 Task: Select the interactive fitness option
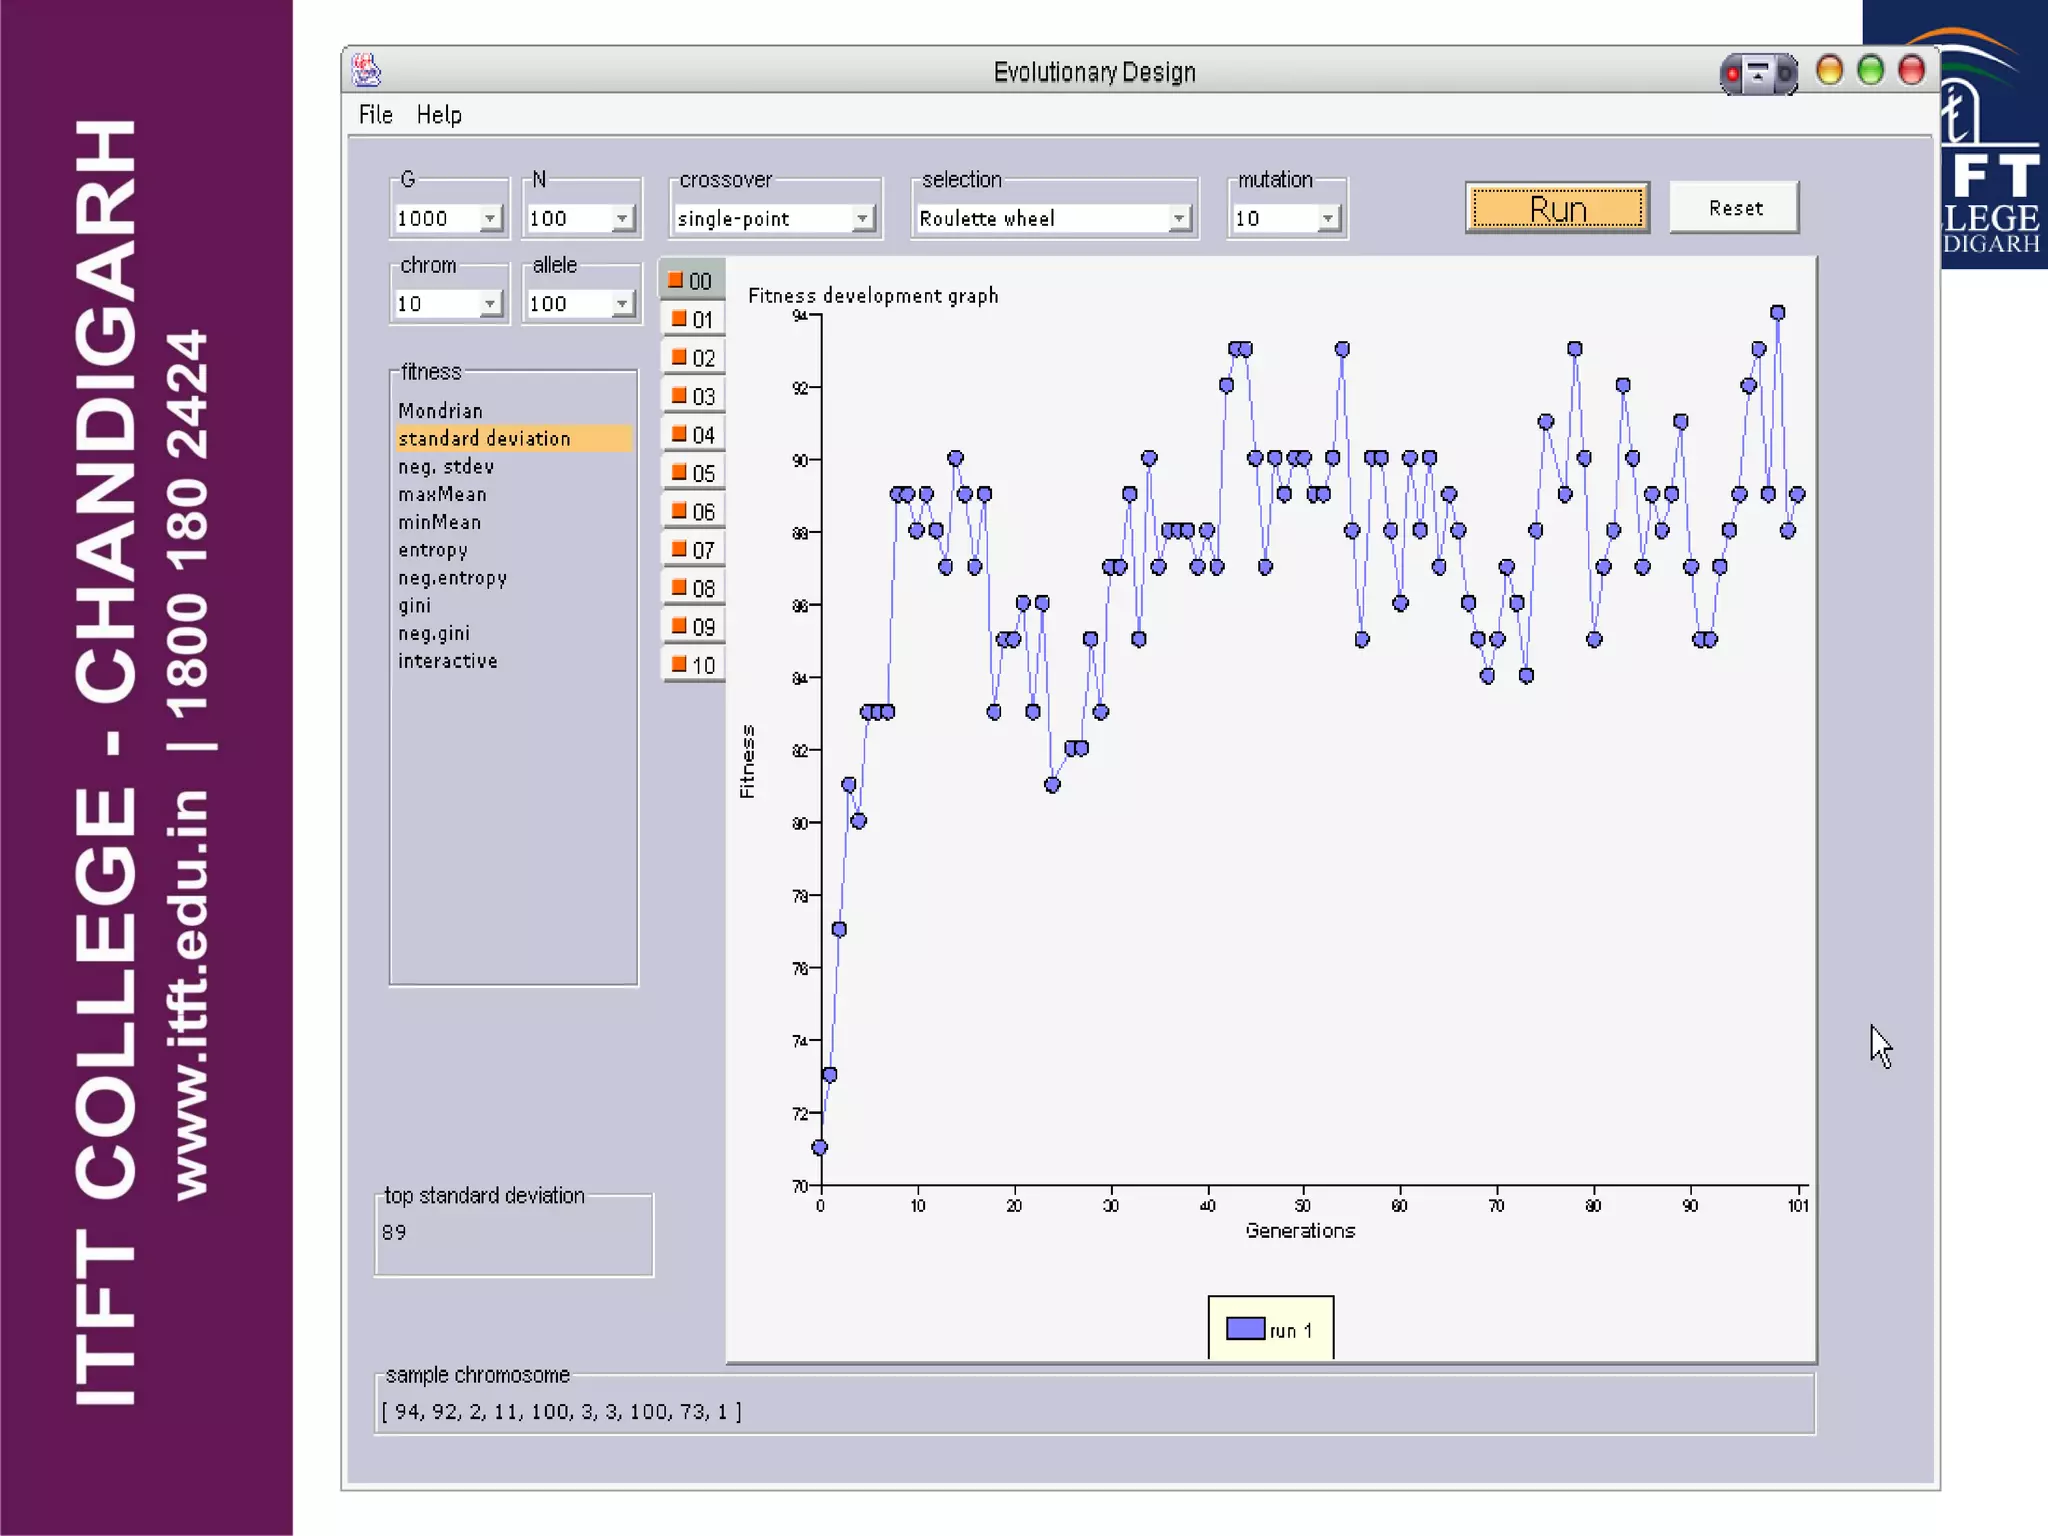(x=447, y=661)
